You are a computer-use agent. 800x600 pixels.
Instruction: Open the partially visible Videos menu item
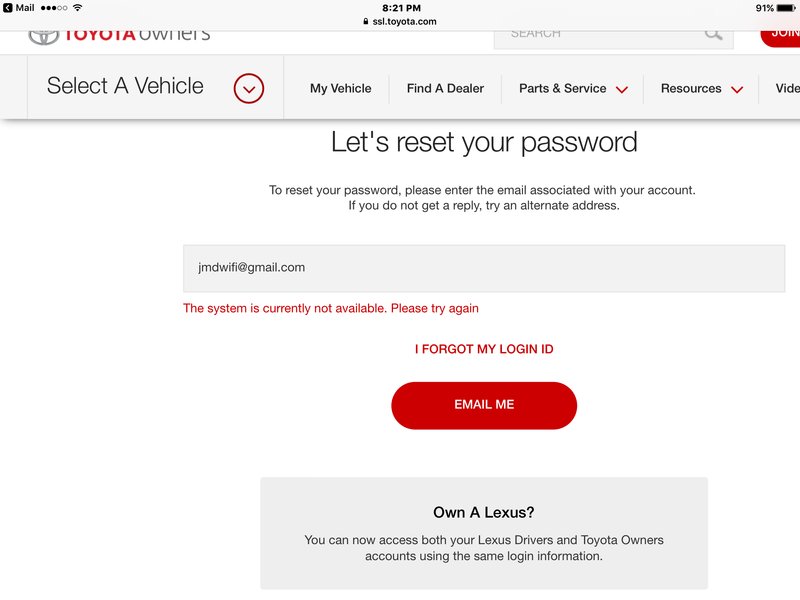click(x=787, y=88)
